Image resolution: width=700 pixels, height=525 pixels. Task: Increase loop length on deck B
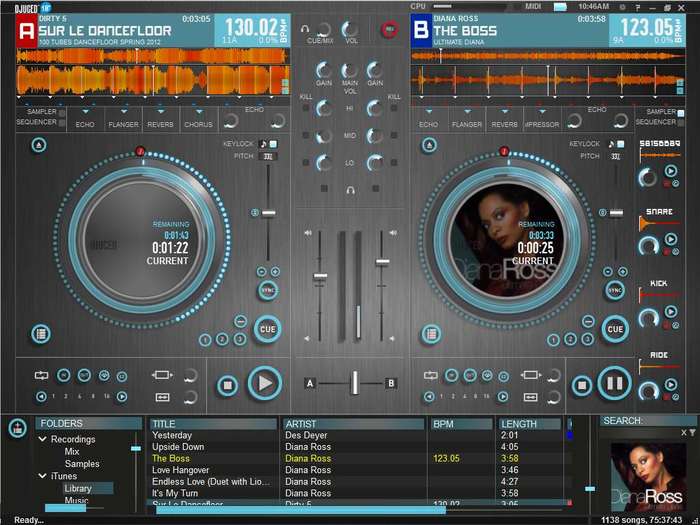pos(503,396)
